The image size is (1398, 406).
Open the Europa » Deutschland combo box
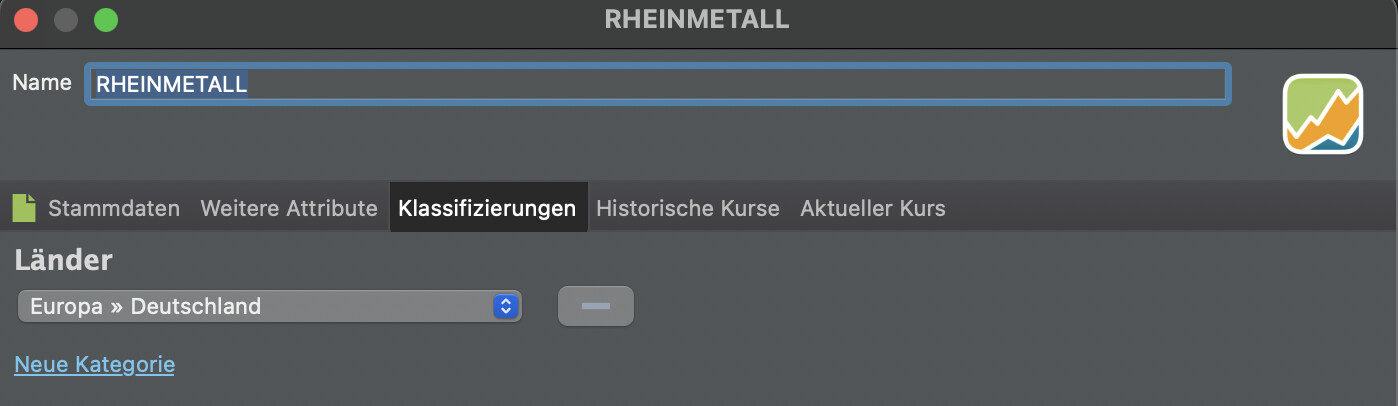pos(269,306)
